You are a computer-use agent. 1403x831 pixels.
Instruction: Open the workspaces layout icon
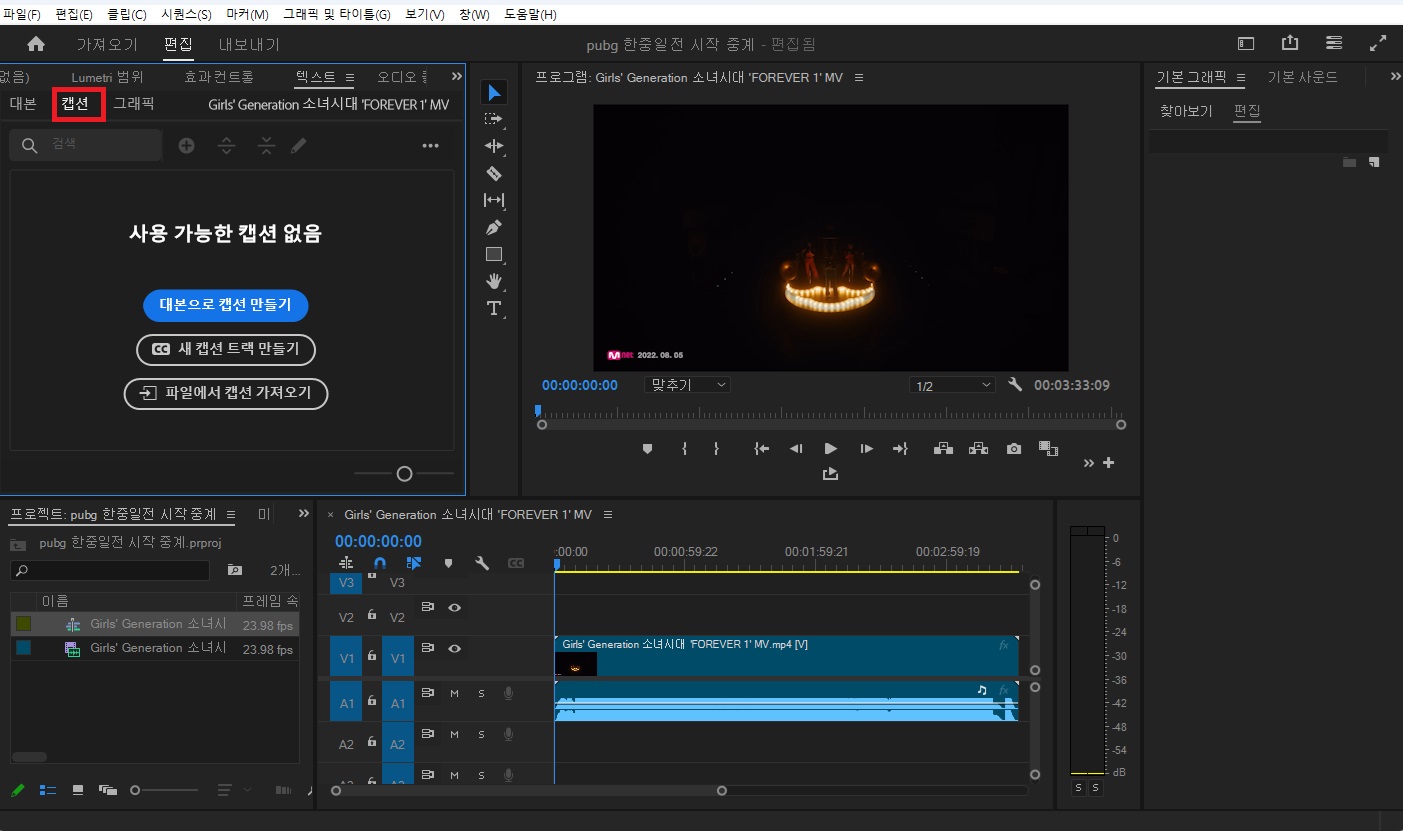(x=1334, y=43)
